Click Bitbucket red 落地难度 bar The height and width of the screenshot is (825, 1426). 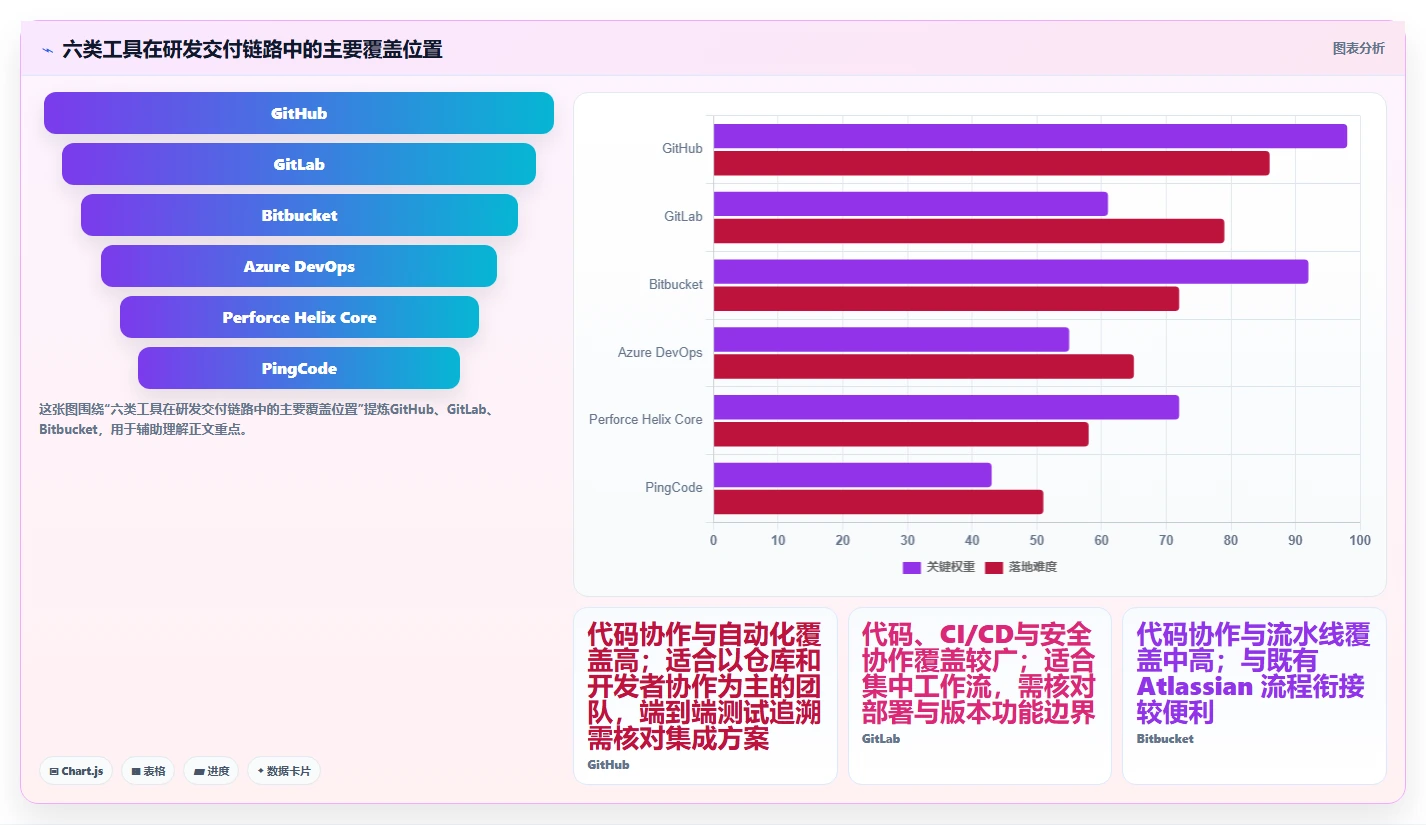(946, 299)
